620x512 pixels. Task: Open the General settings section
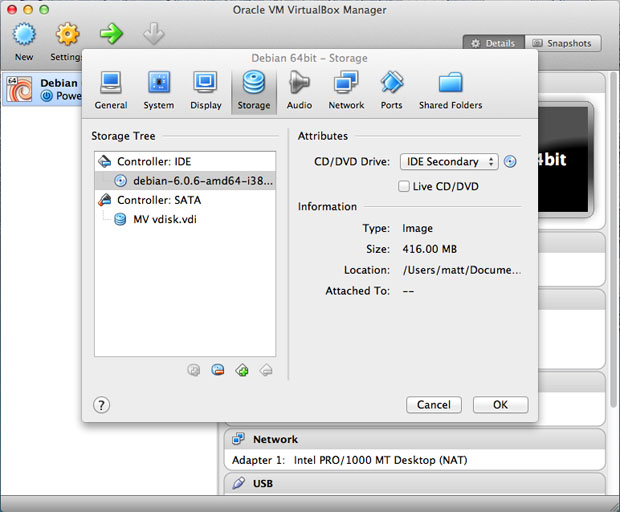pos(111,90)
